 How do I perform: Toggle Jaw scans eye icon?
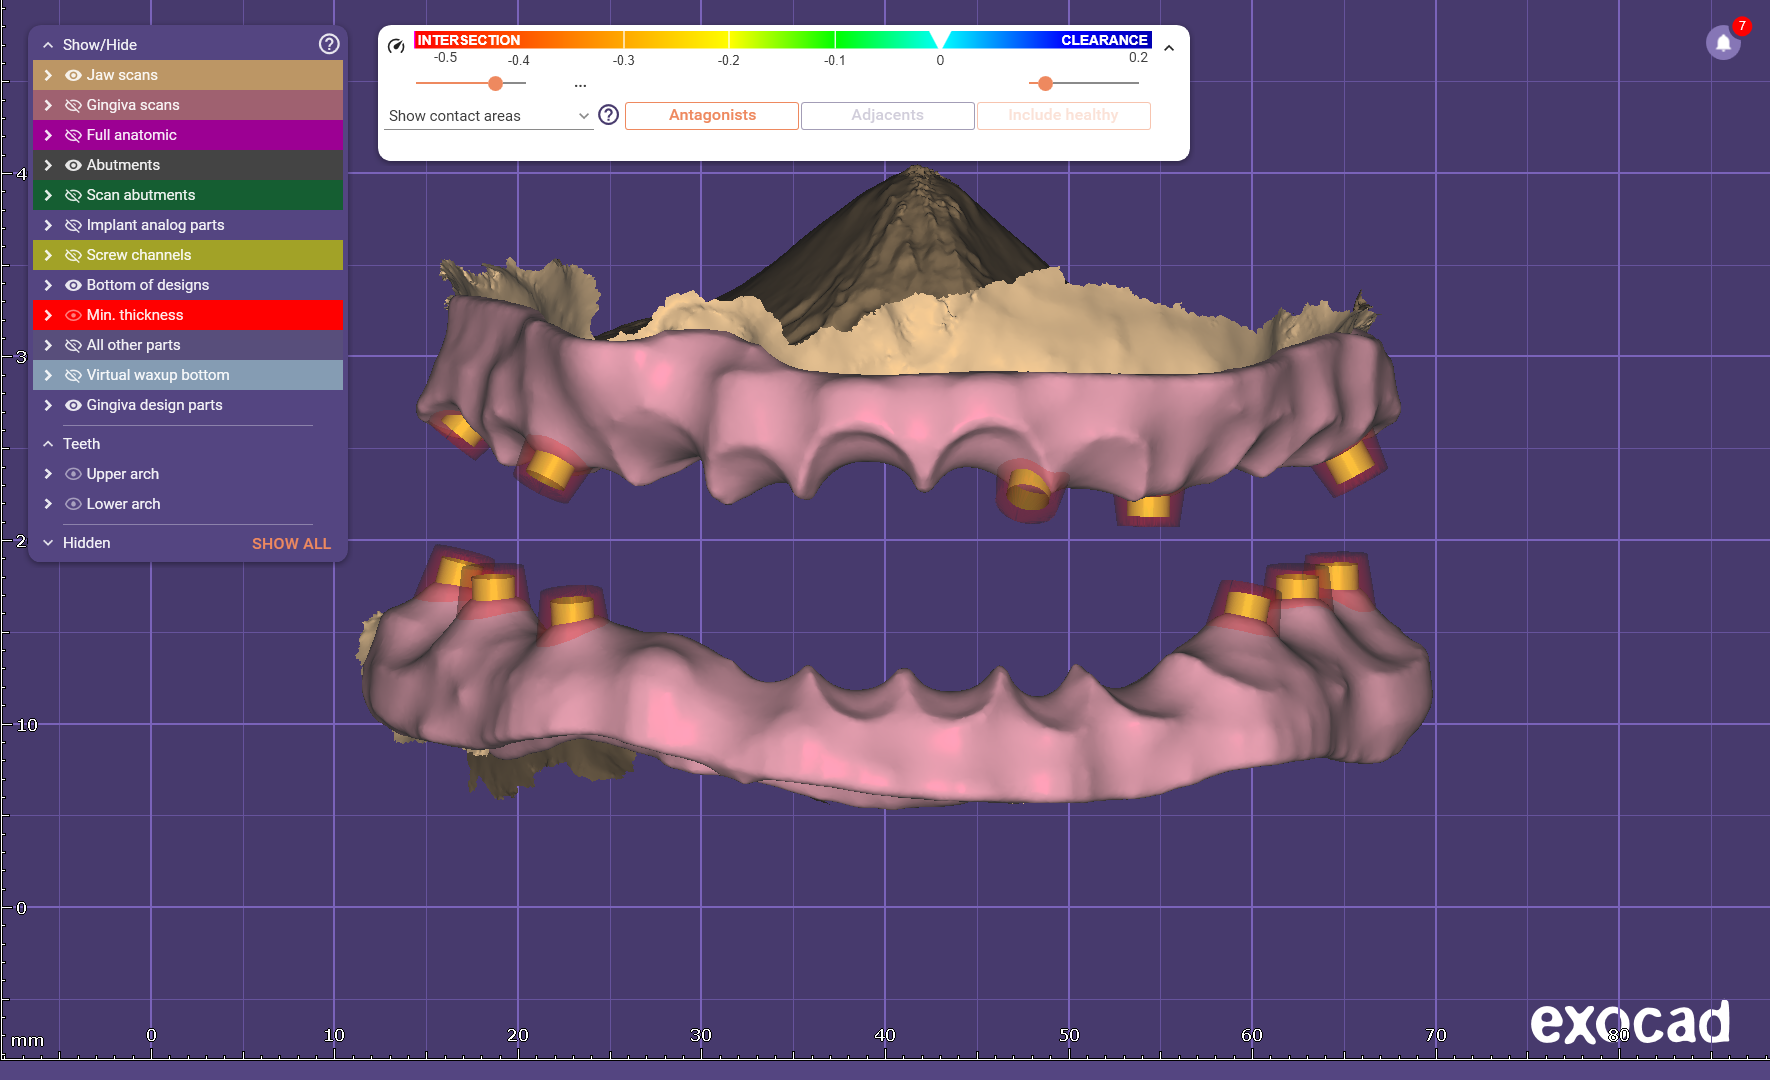tap(73, 75)
